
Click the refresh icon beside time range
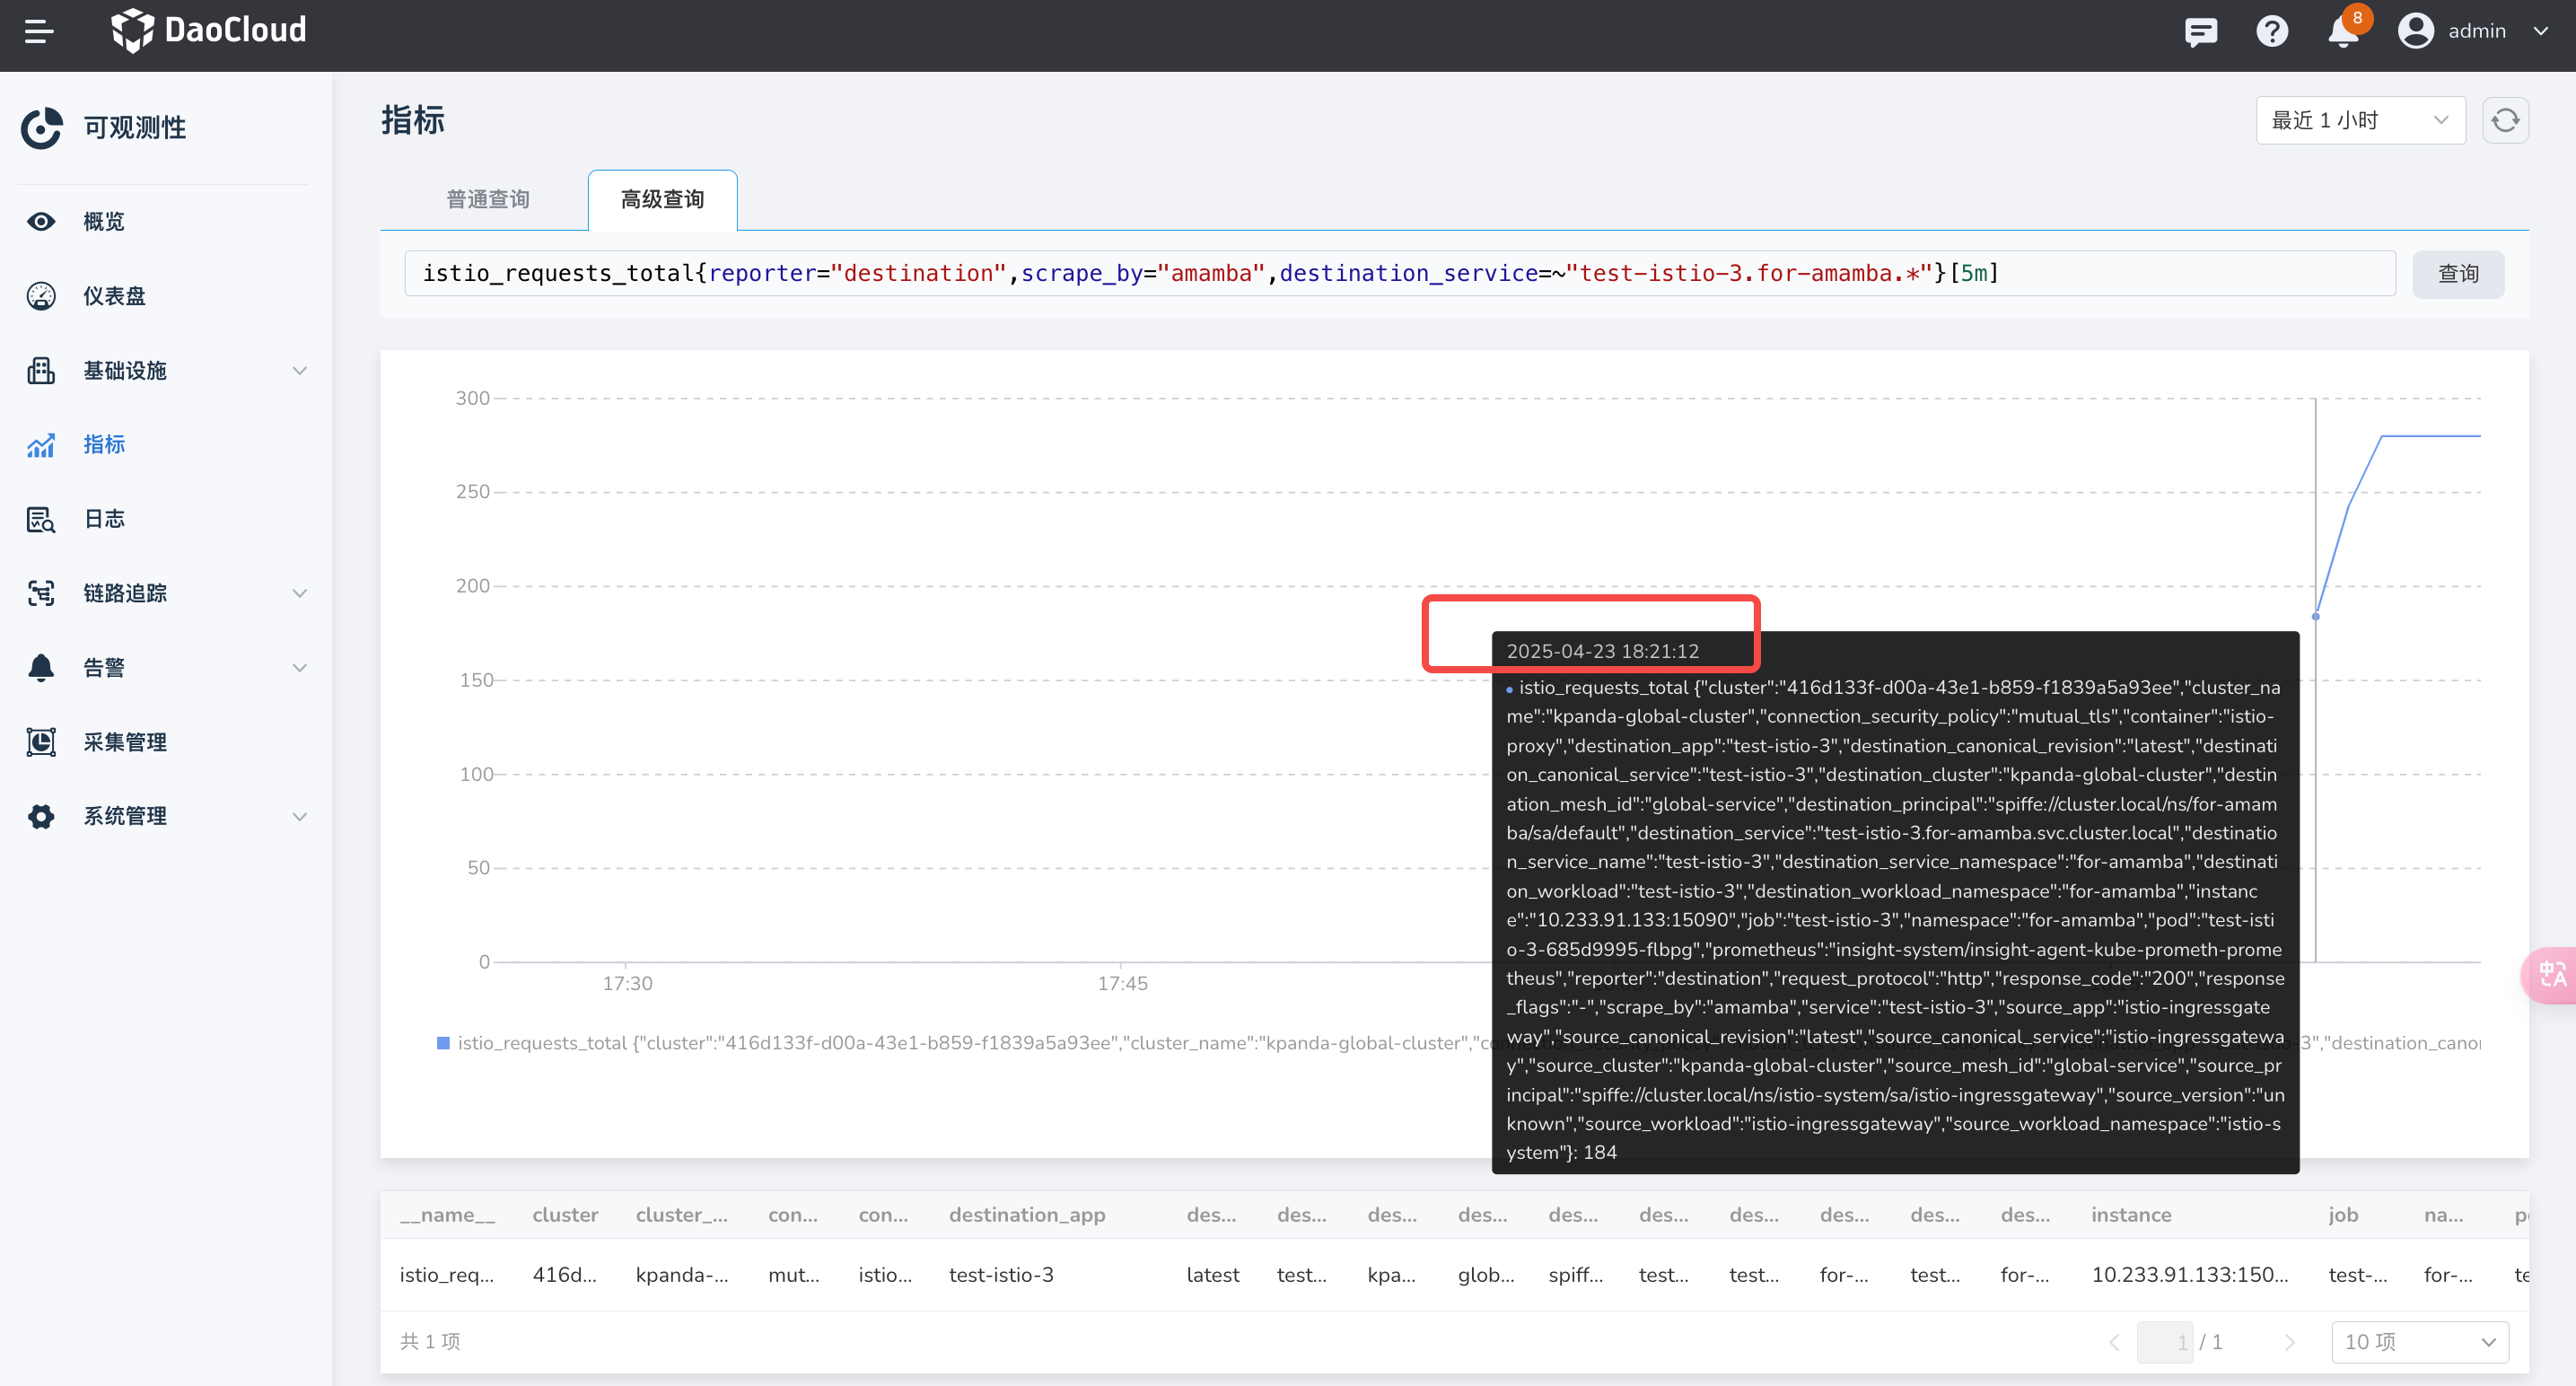pos(2504,121)
